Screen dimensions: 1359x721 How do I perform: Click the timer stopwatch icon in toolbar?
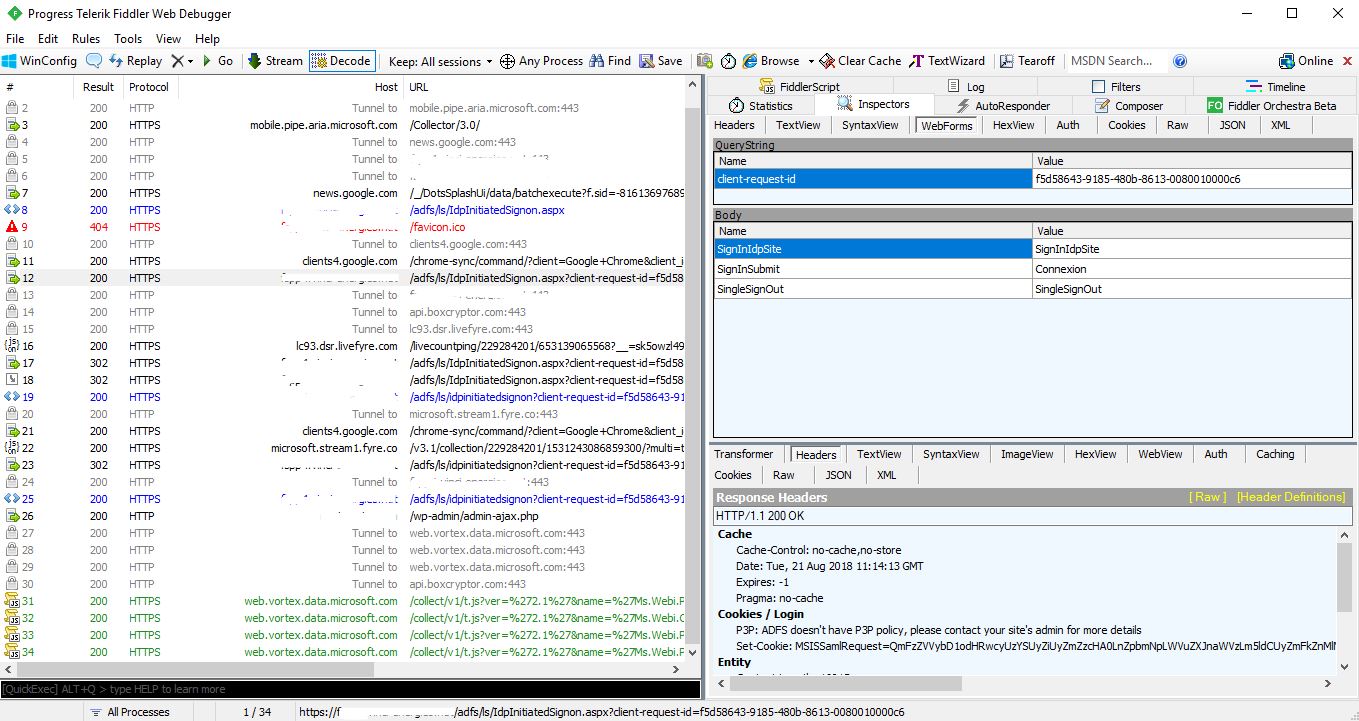coord(728,61)
